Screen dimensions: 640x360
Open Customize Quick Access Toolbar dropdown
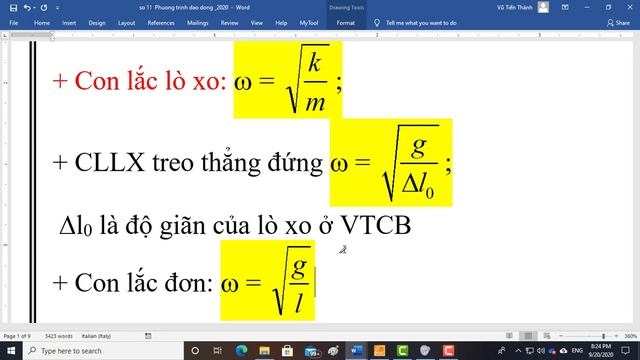click(x=57, y=8)
